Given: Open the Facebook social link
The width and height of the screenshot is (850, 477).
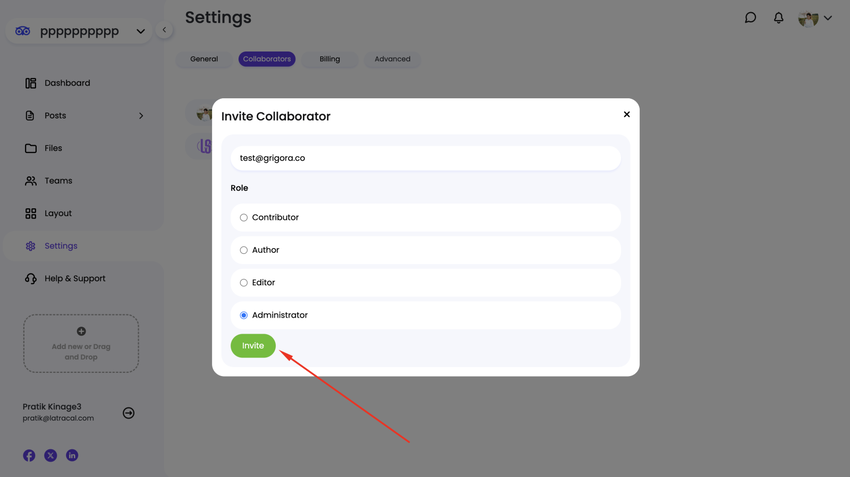Looking at the screenshot, I should point(29,455).
